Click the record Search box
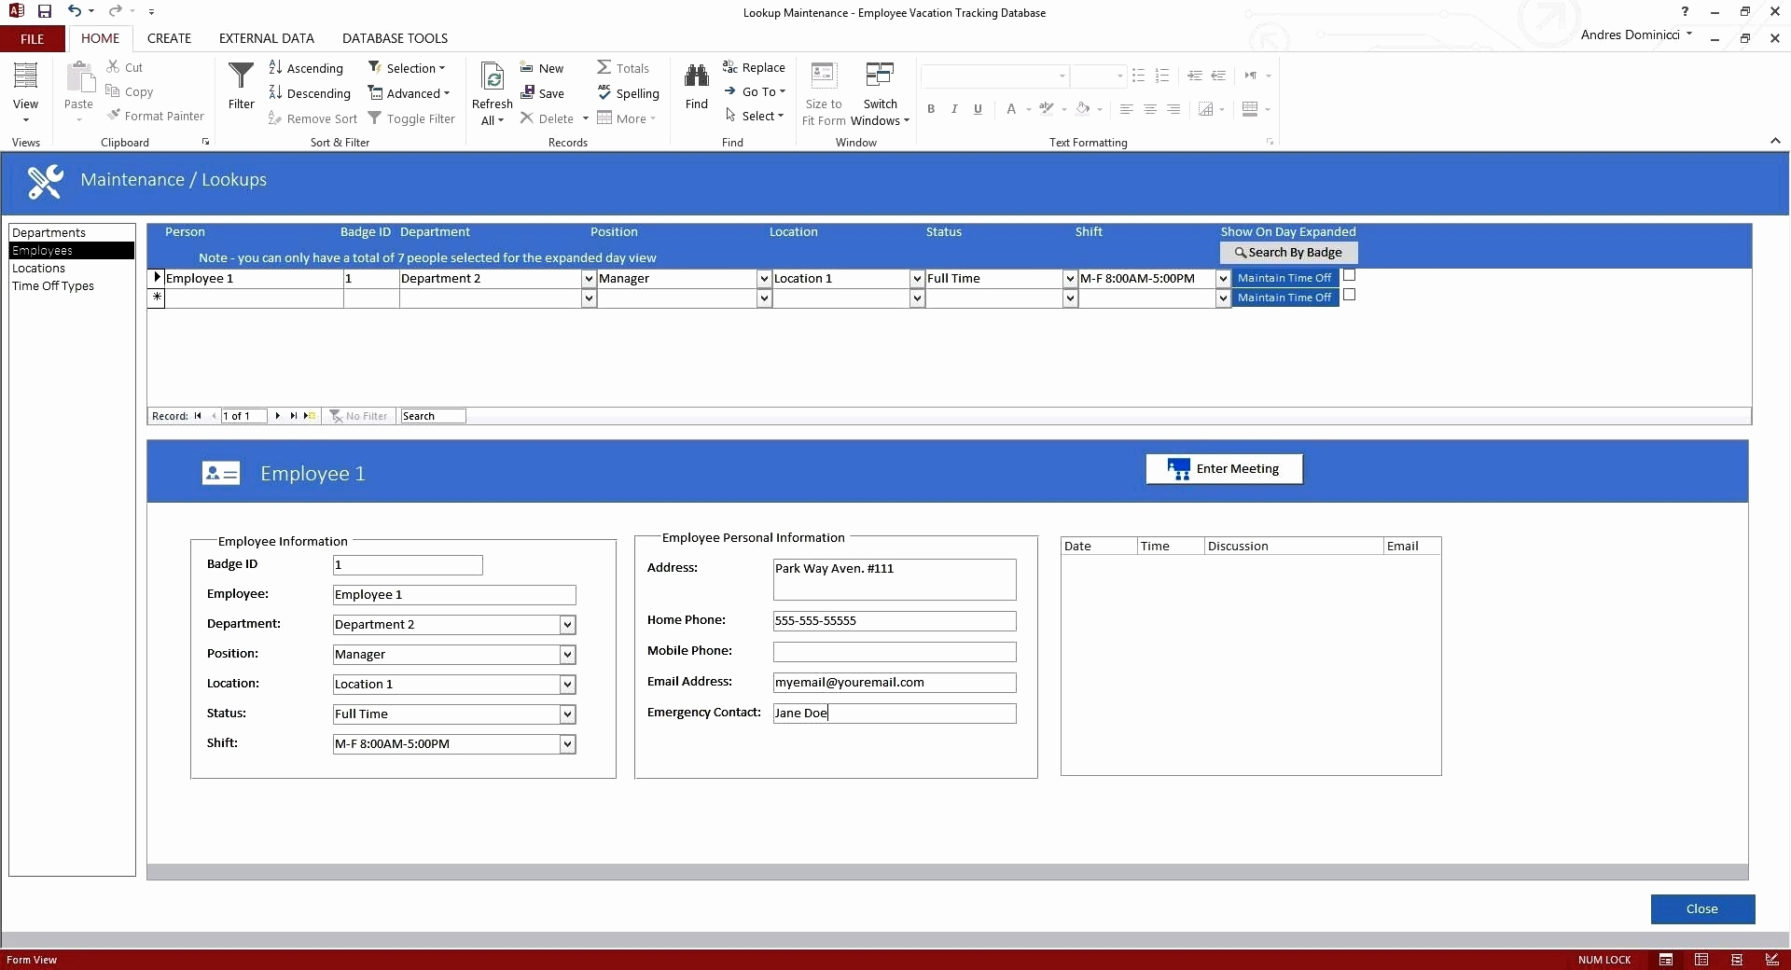 tap(432, 416)
